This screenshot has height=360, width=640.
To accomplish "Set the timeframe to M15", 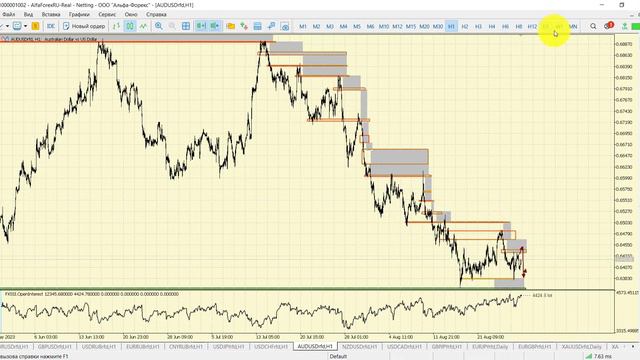I will tap(411, 27).
